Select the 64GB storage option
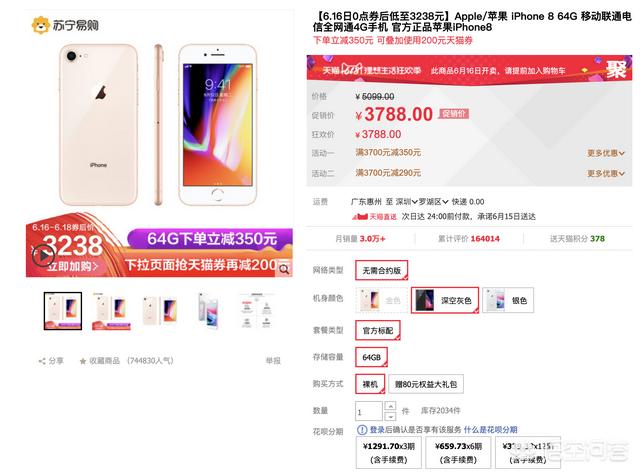 point(371,358)
